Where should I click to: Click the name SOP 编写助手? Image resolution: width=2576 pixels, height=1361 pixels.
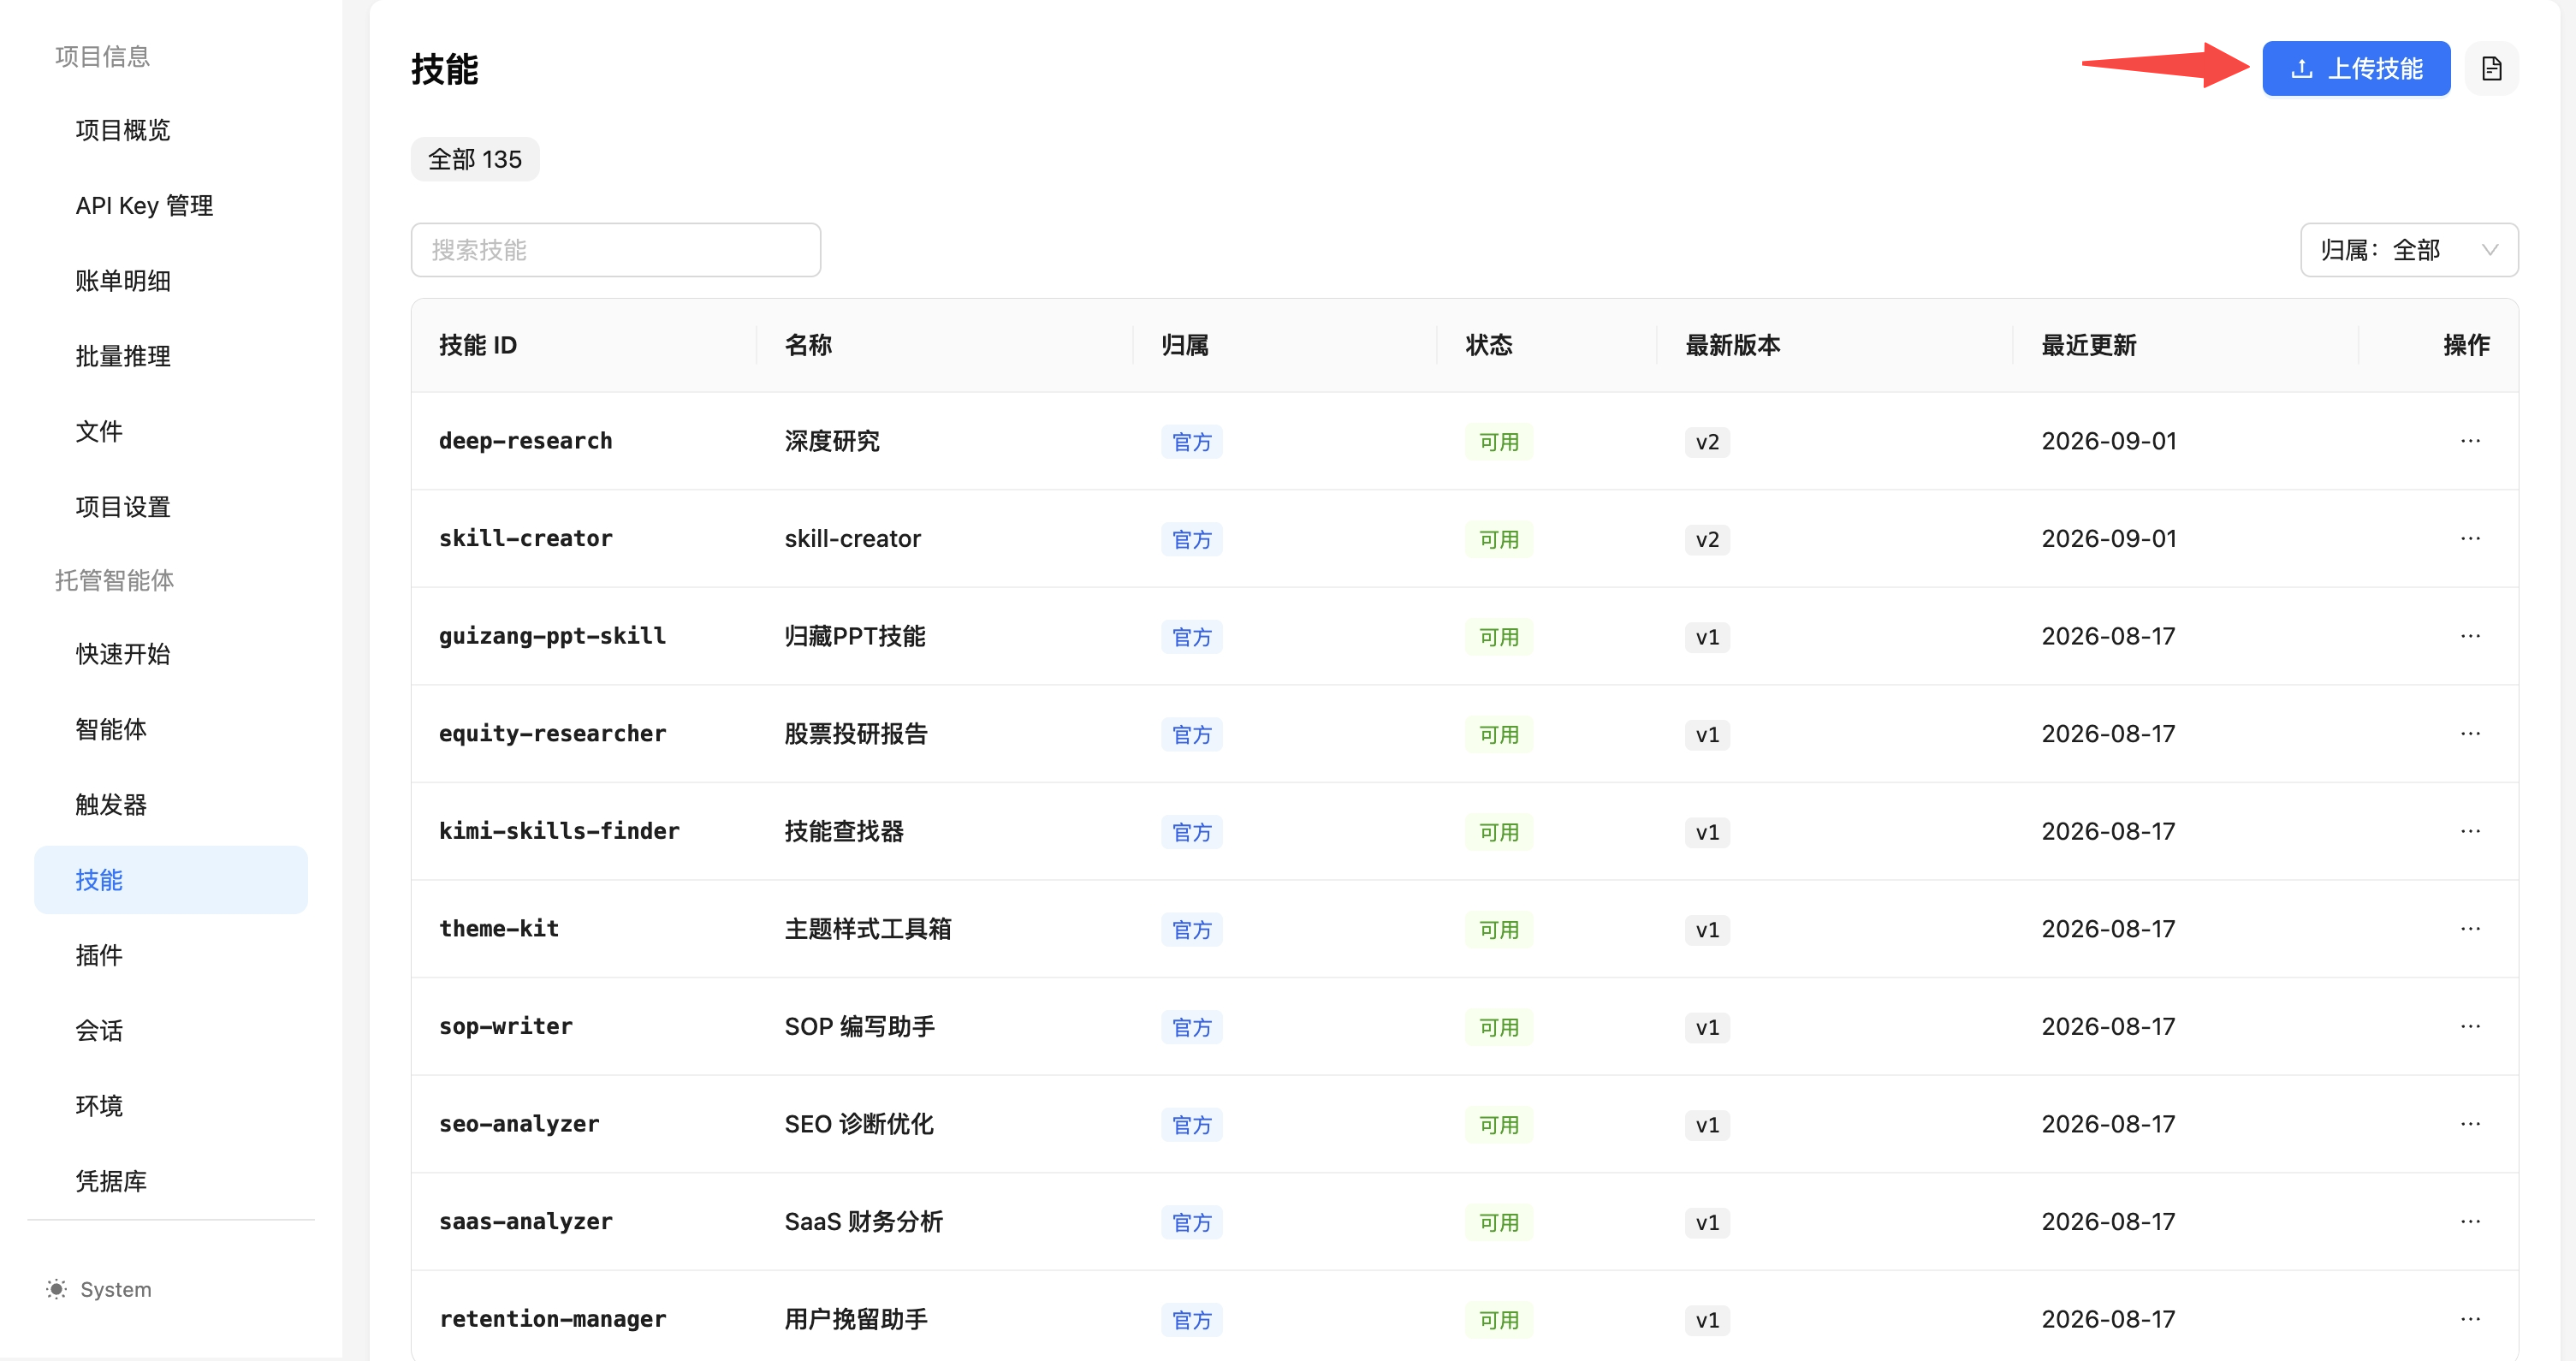coord(860,1027)
